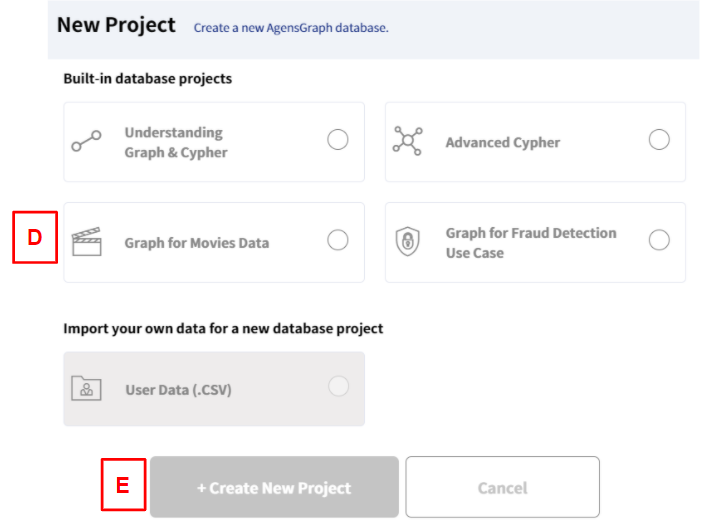Click the User Data (.CSV) label
The image size is (701, 520).
(178, 390)
